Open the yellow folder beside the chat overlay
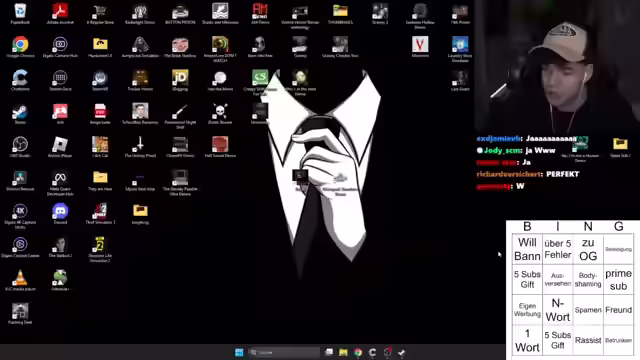 click(x=620, y=147)
